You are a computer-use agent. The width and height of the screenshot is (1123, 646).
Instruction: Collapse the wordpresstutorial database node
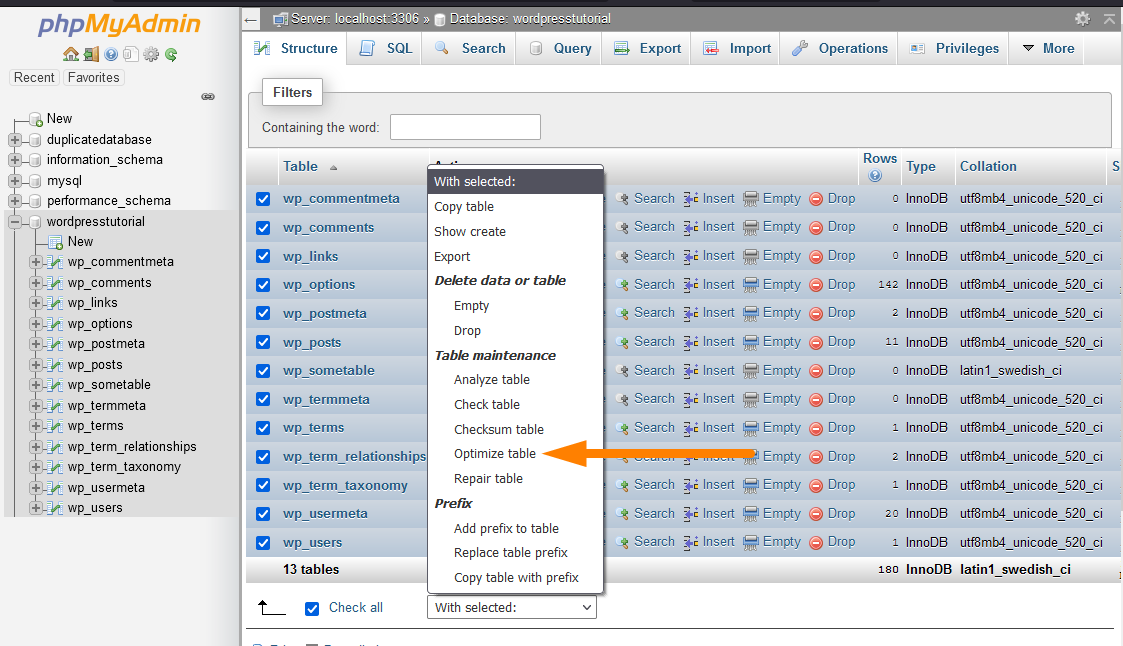coord(14,222)
